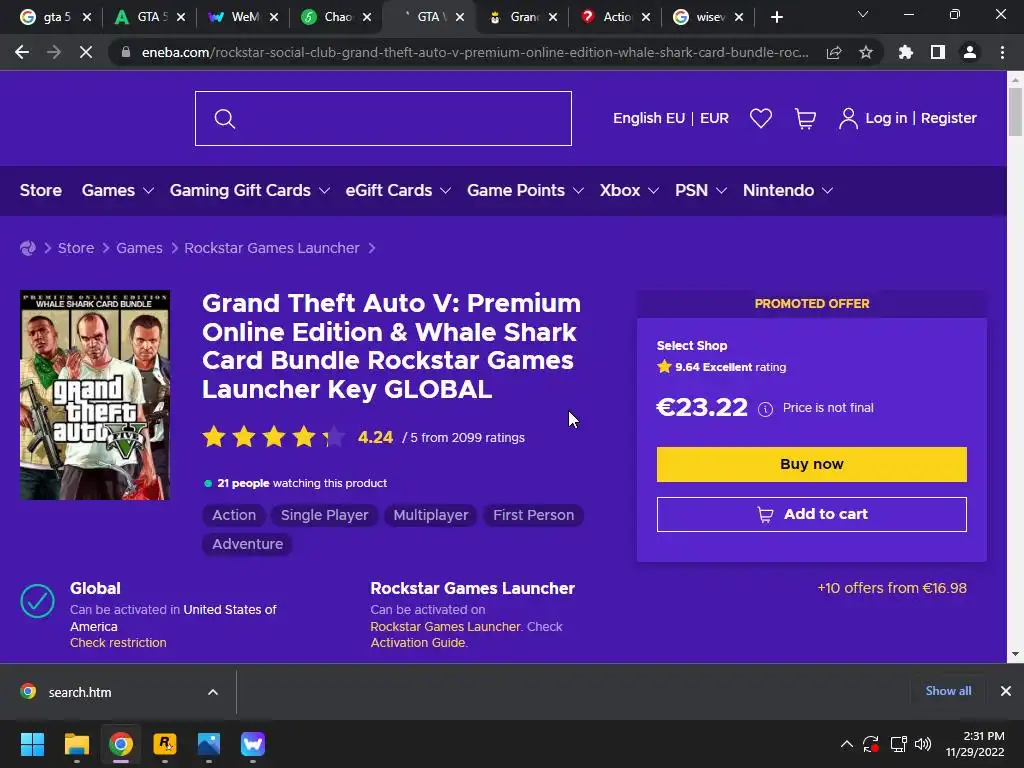The width and height of the screenshot is (1024, 768).
Task: Open the Windows Start button
Action: tap(32, 744)
